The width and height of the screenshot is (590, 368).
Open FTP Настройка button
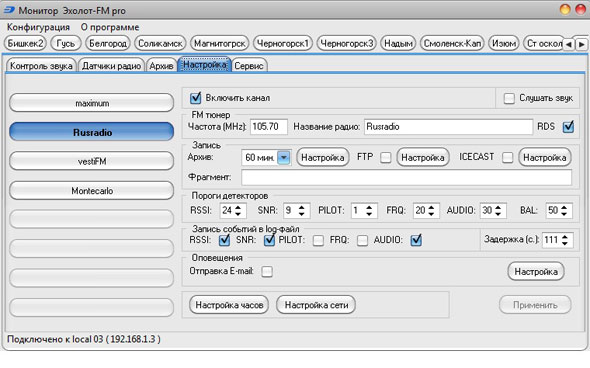click(423, 157)
